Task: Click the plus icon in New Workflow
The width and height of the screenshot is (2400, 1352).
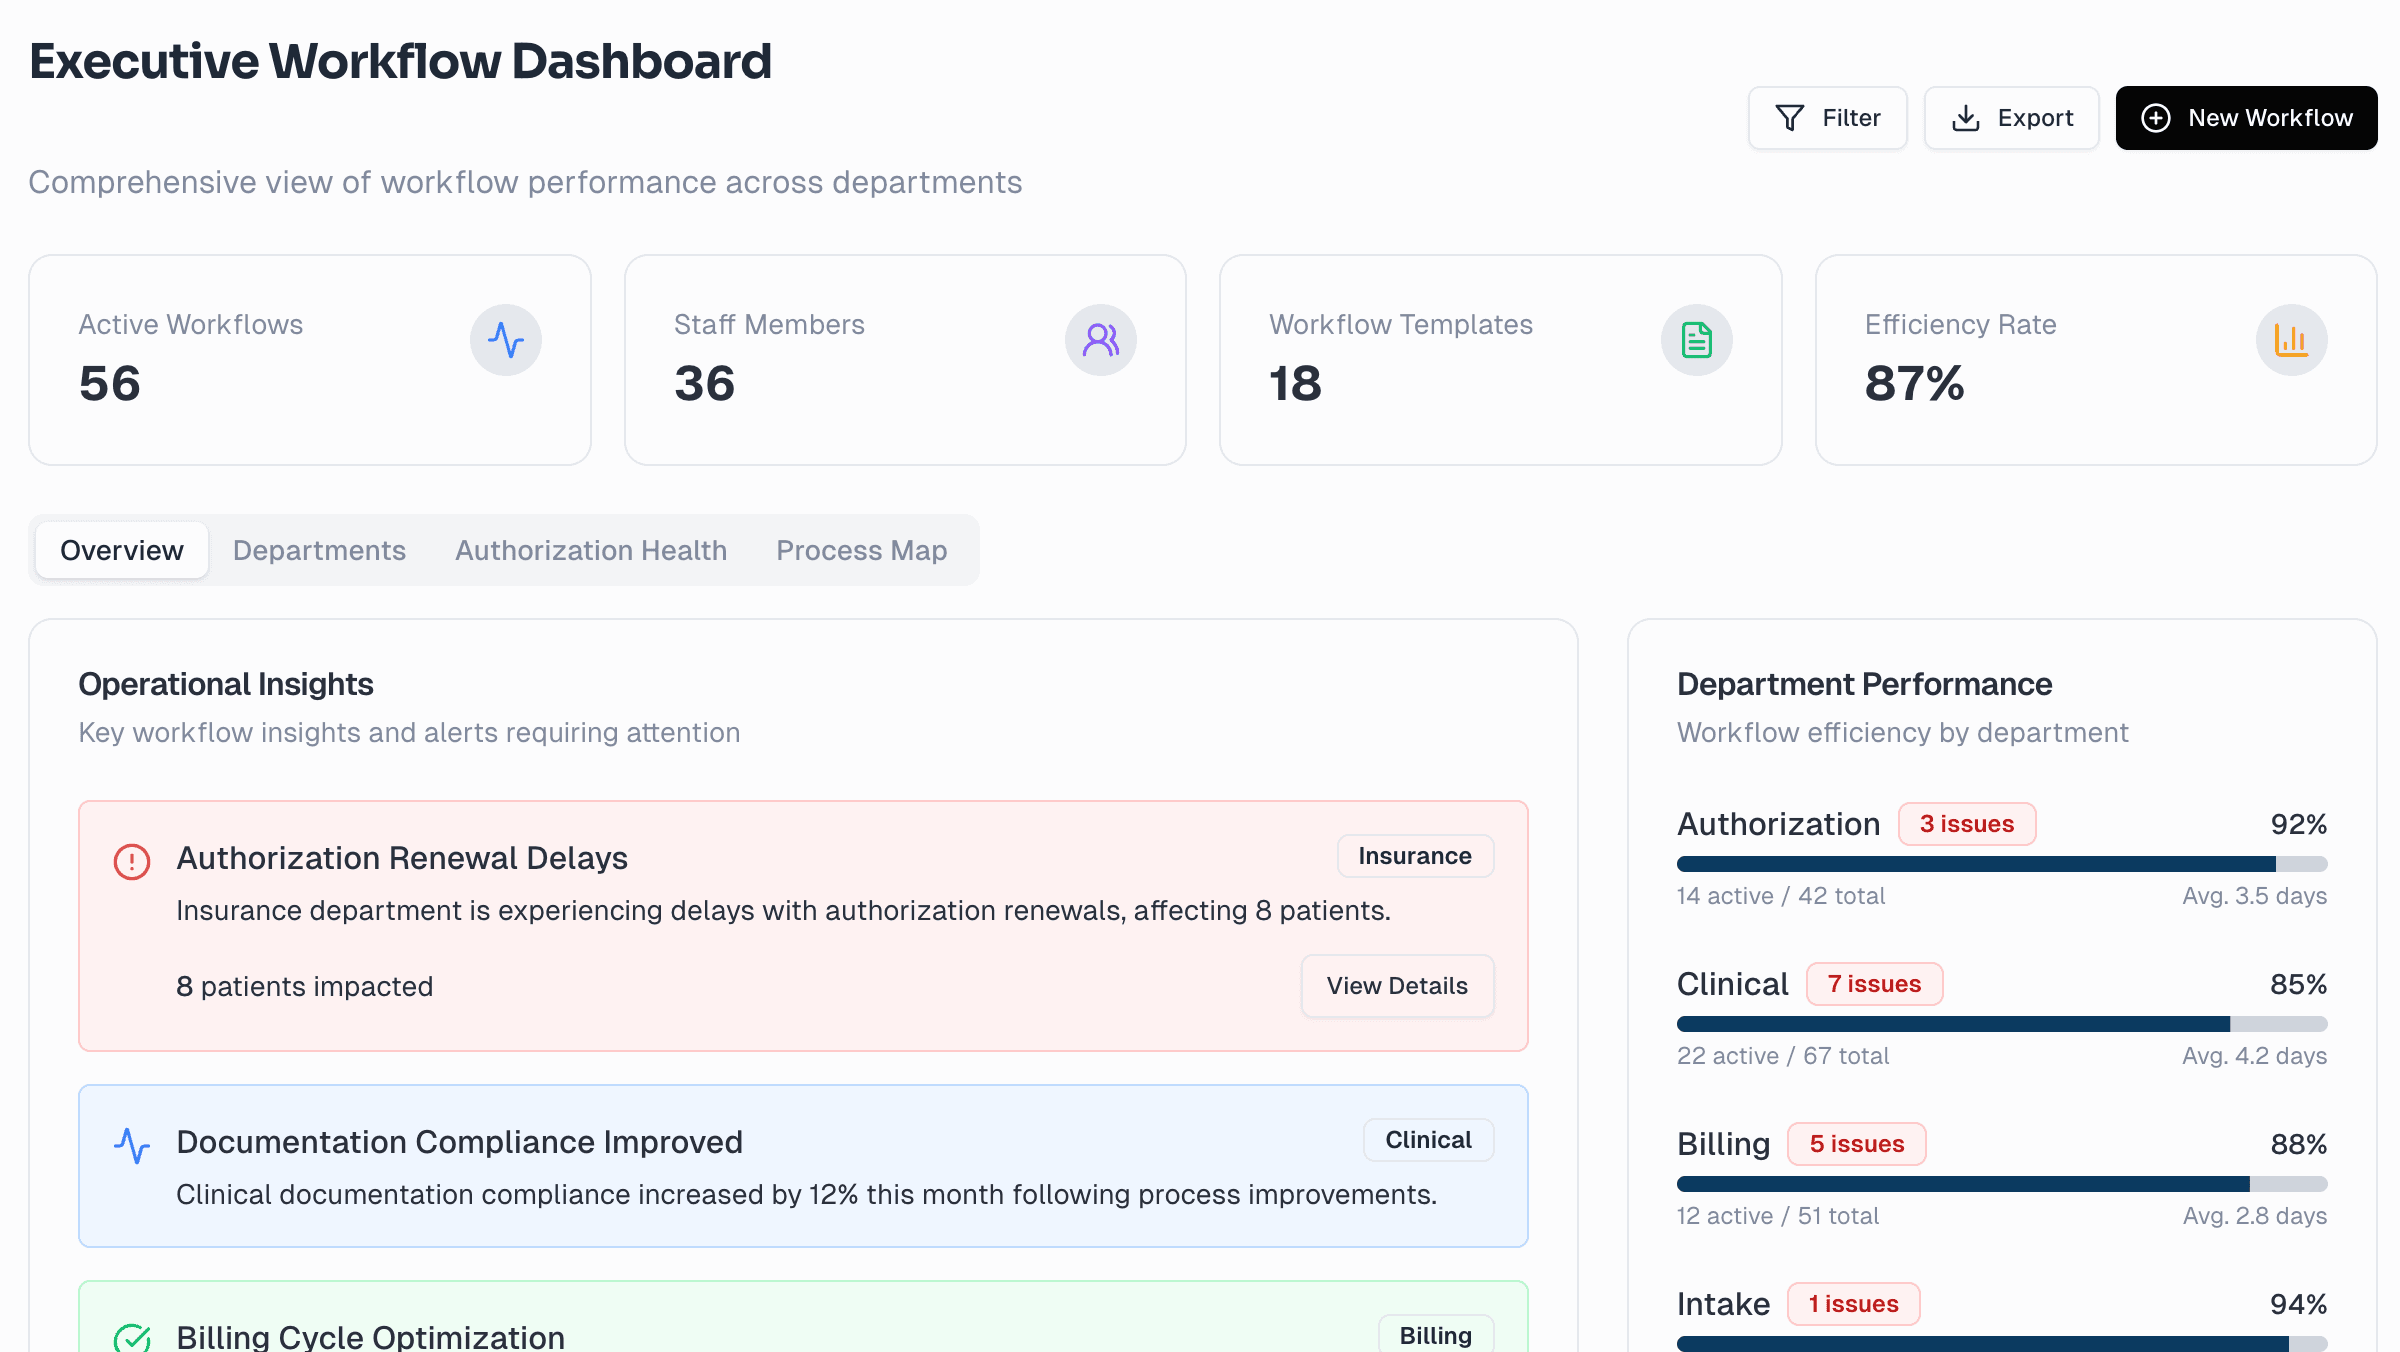Action: [2156, 117]
